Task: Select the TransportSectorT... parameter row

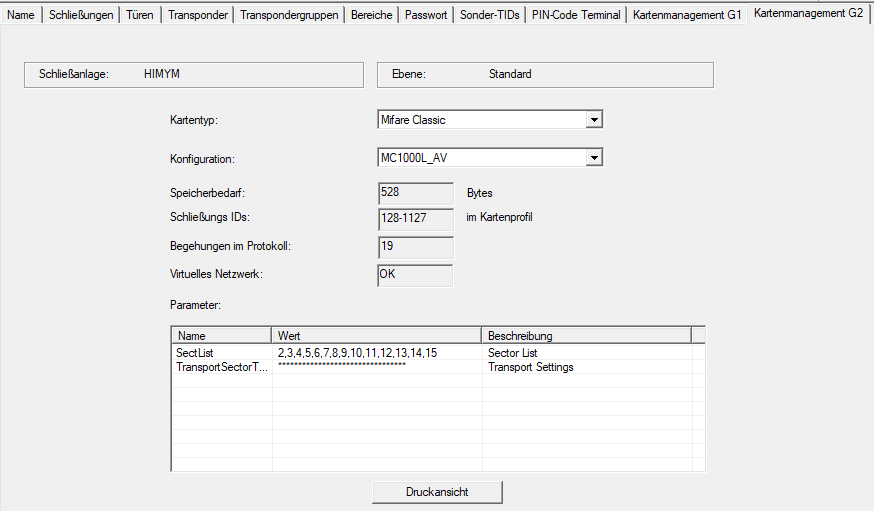Action: pyautogui.click(x=222, y=367)
